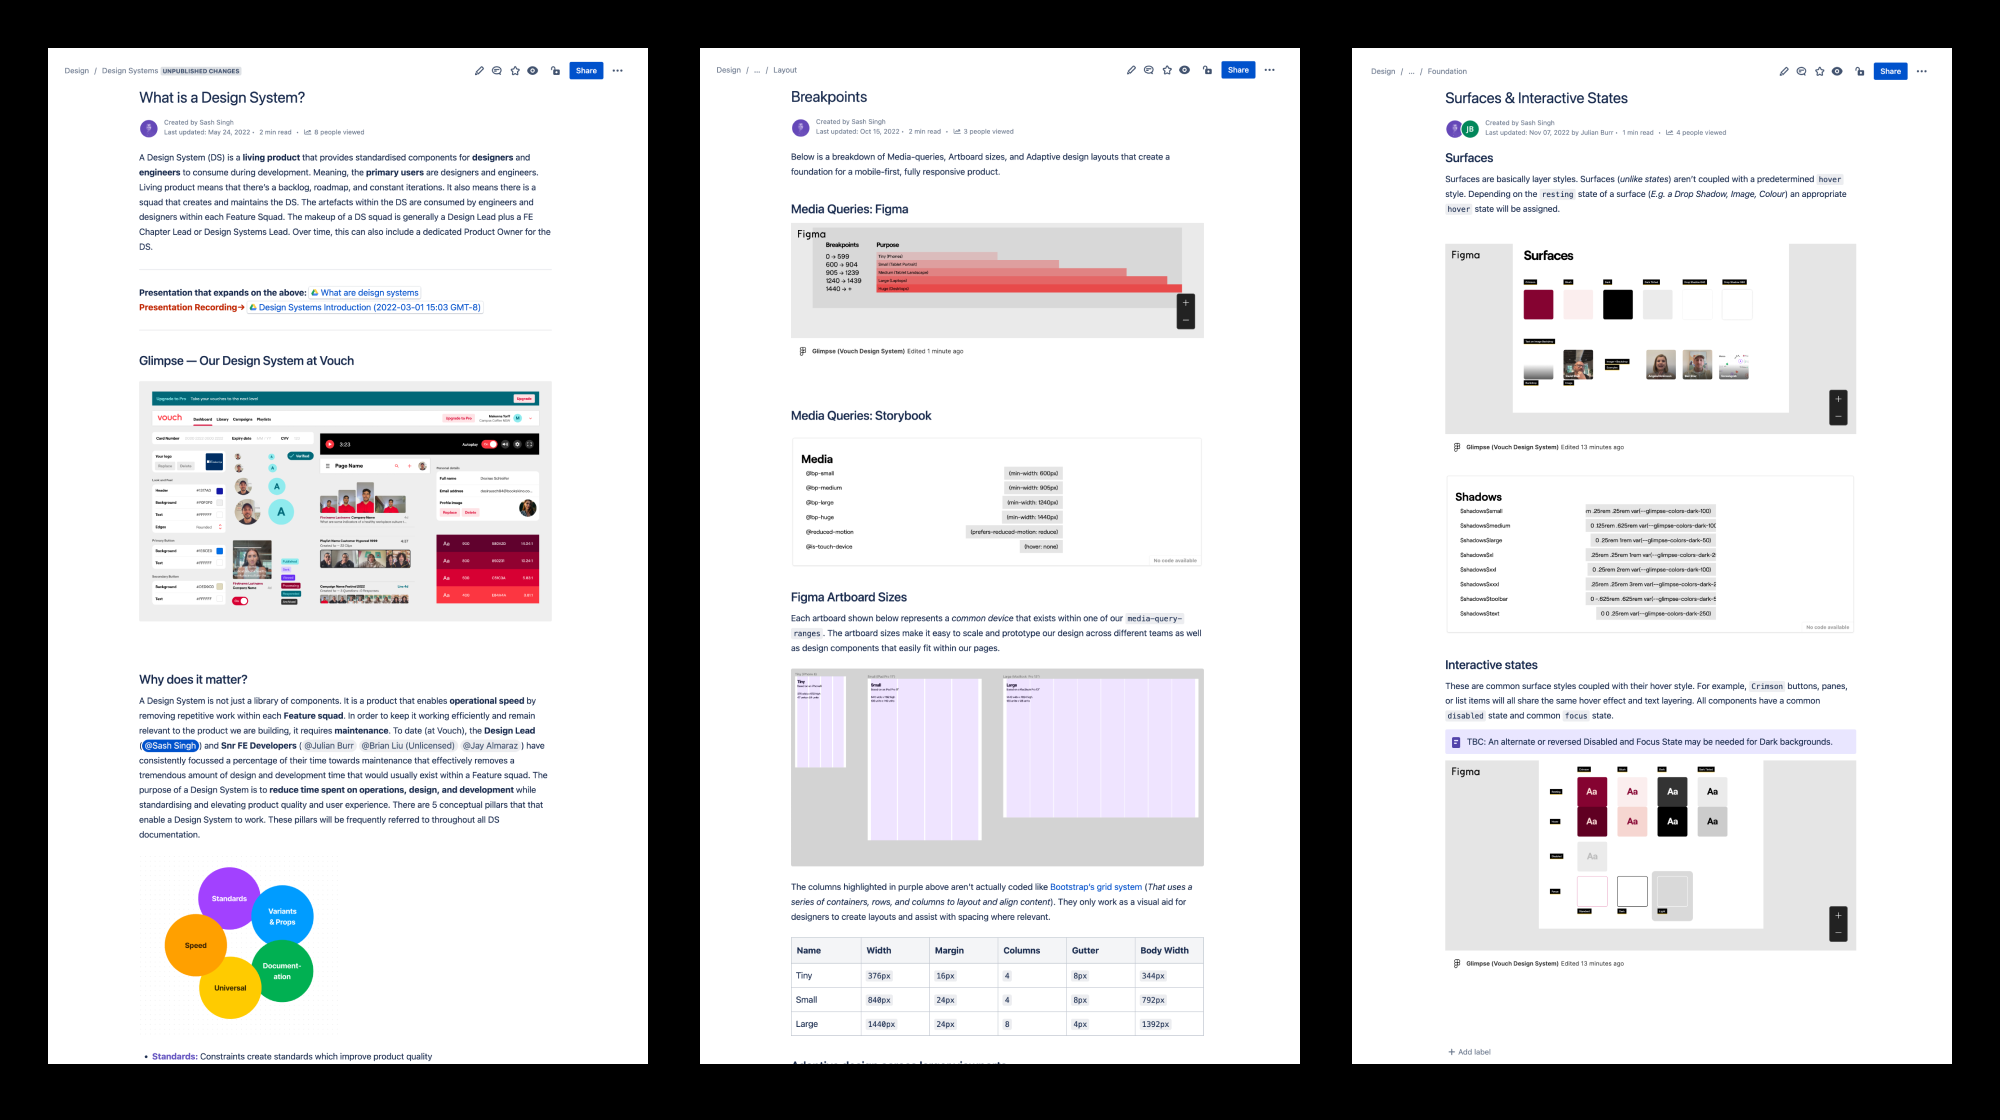Click the crimson surface swatch in the Surfaces embed
This screenshot has width=2000, height=1120.
1538,304
